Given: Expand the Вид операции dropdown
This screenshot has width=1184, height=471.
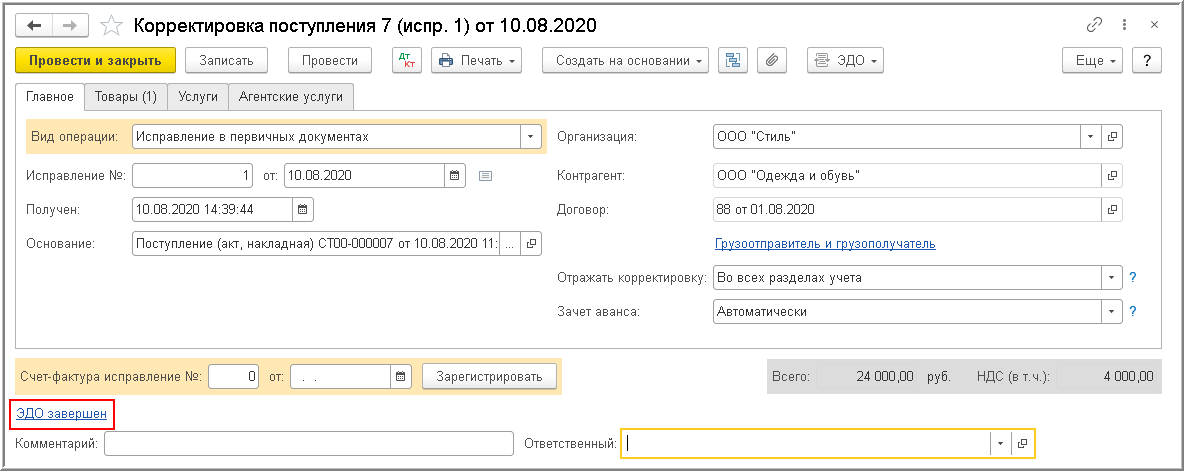Looking at the screenshot, I should point(527,136).
